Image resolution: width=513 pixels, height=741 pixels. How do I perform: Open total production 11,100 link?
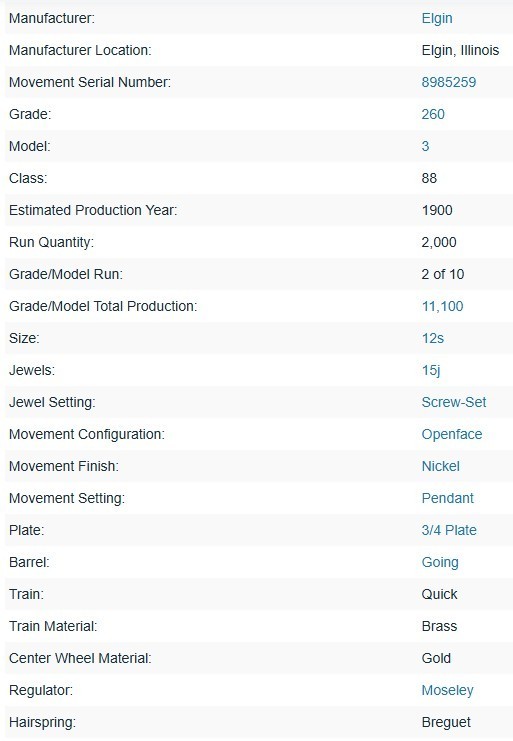coord(443,306)
